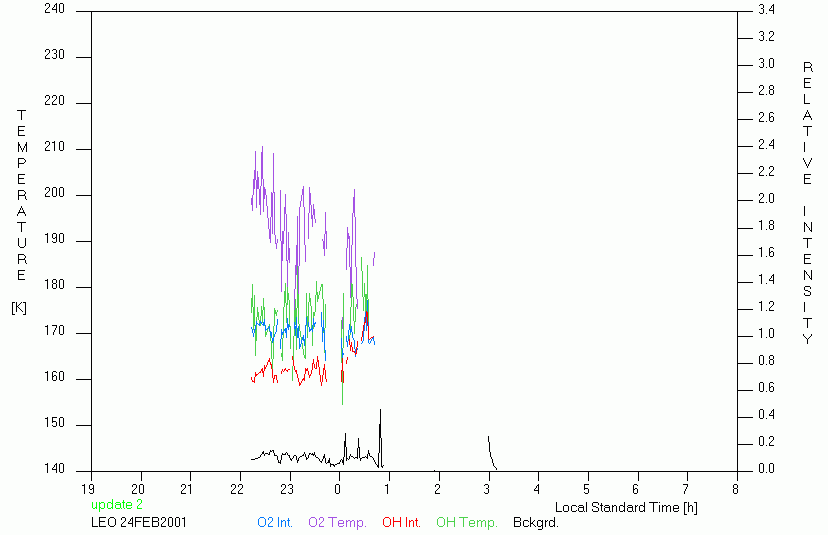828x535 pixels.
Task: Click the 1.4 relative intensity label
Action: point(766,279)
